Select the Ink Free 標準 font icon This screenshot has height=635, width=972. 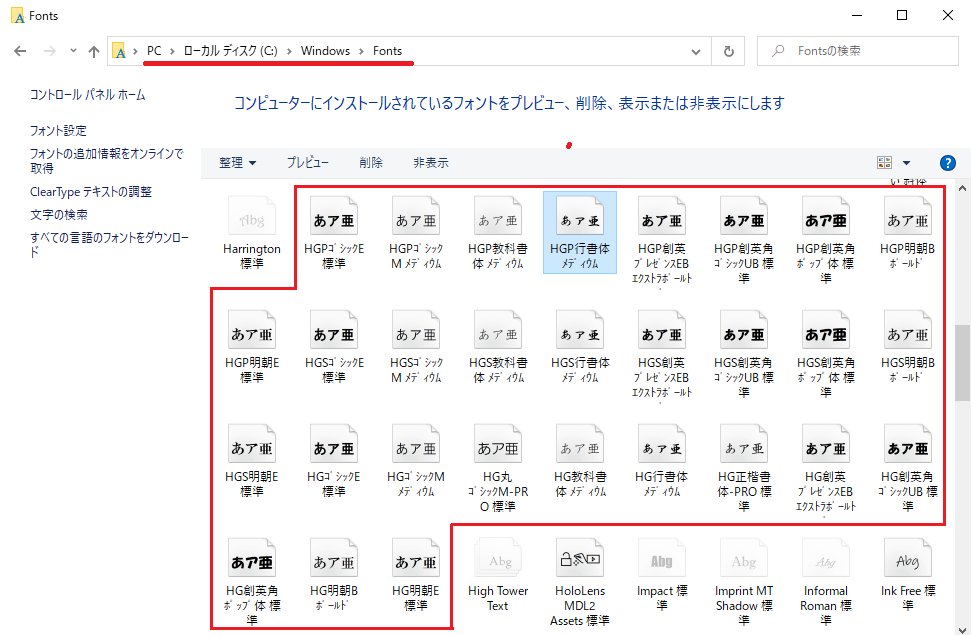[x=908, y=559]
